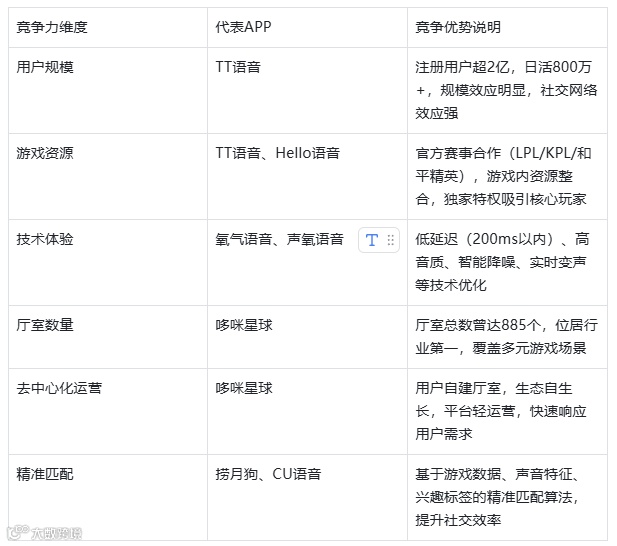Click the line "长，平台轻运营，快速响应"
The image size is (617, 546).
point(501,411)
